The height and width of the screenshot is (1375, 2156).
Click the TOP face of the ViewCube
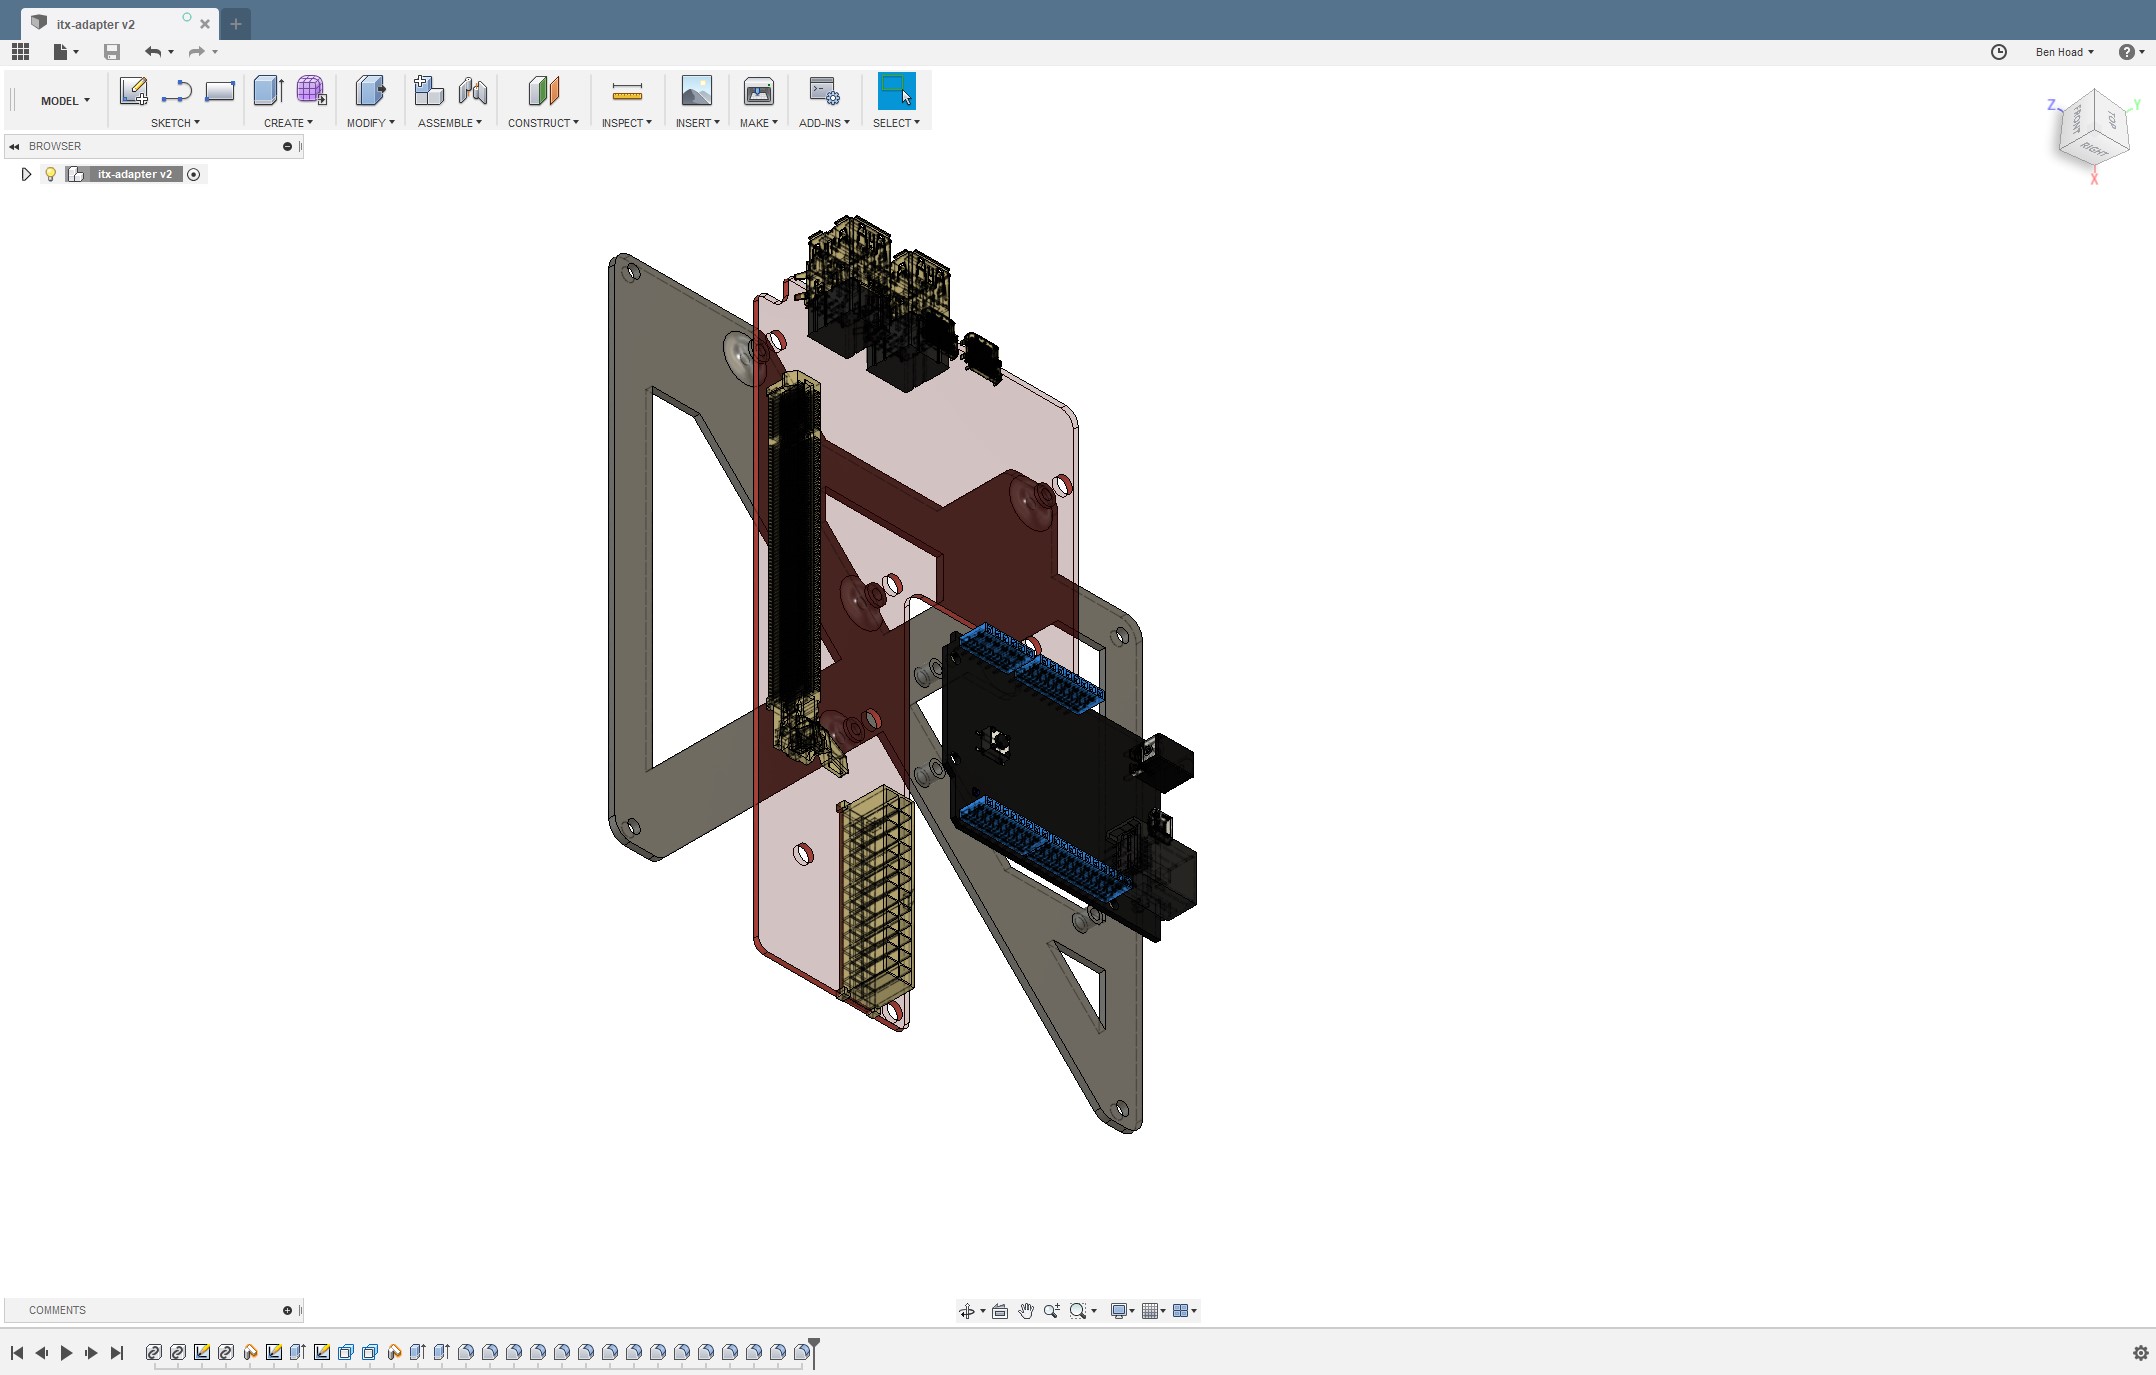(2111, 119)
